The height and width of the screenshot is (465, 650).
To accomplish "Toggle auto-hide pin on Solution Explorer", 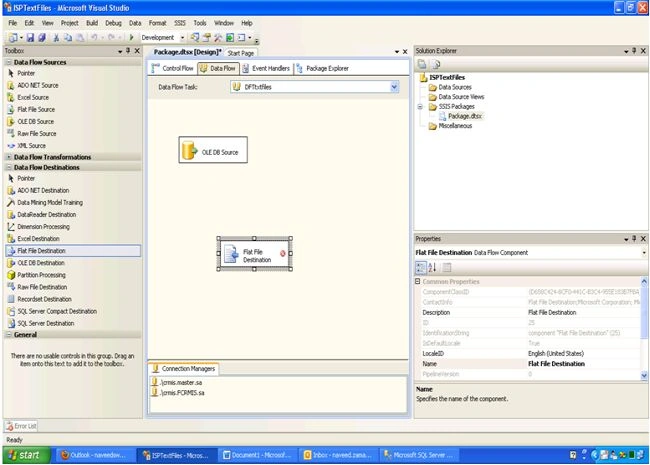I will 634,51.
